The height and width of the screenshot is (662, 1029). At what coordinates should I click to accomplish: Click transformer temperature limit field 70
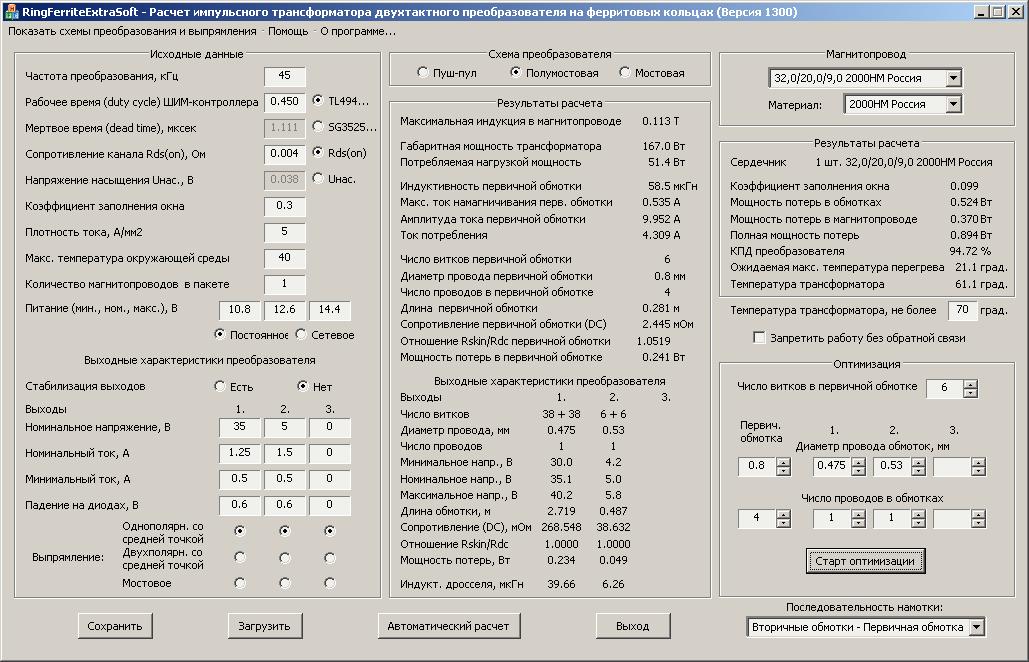pos(963,310)
